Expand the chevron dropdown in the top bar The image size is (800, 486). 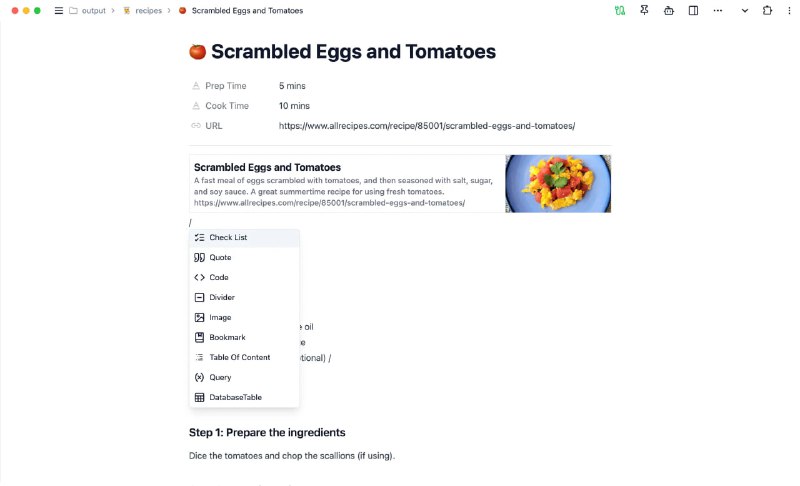pos(745,10)
